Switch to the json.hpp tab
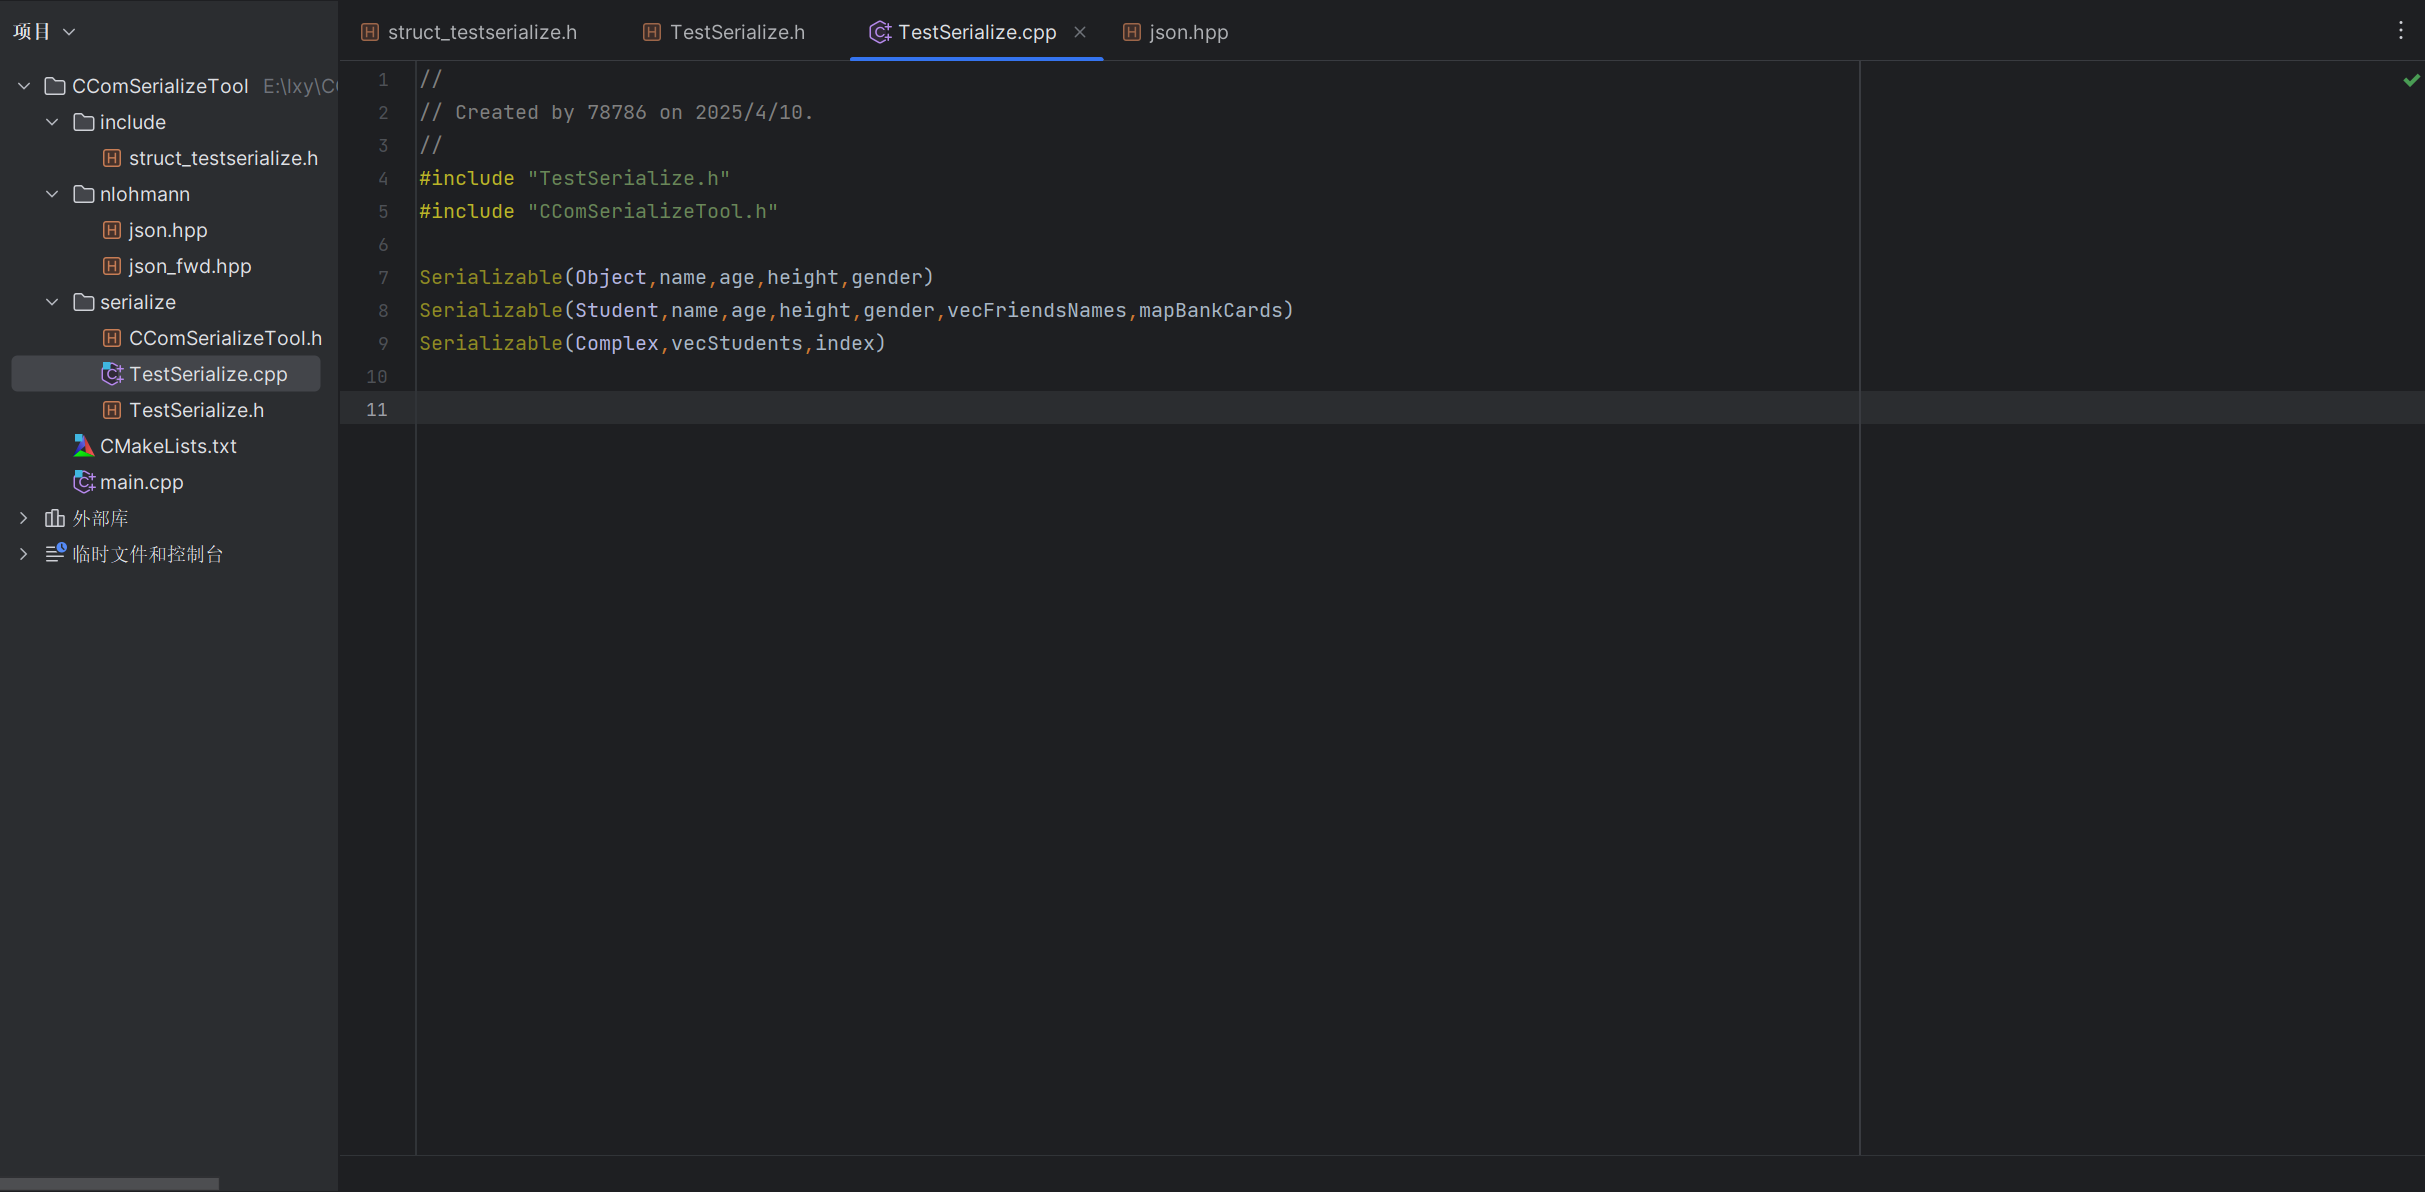The height and width of the screenshot is (1192, 2425). tap(1176, 32)
